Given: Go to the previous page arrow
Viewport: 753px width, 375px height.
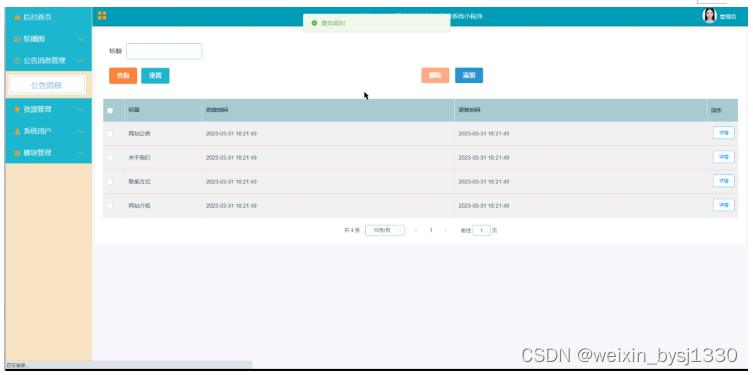Looking at the screenshot, I should point(416,230).
